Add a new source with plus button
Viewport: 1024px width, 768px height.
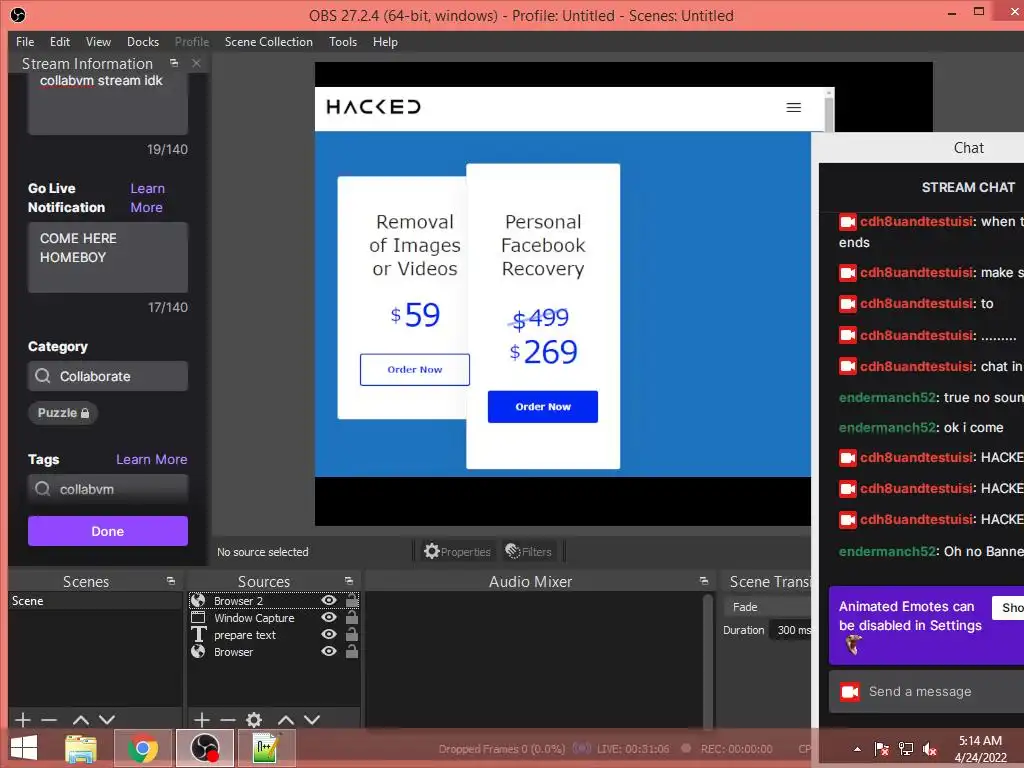[x=202, y=720]
